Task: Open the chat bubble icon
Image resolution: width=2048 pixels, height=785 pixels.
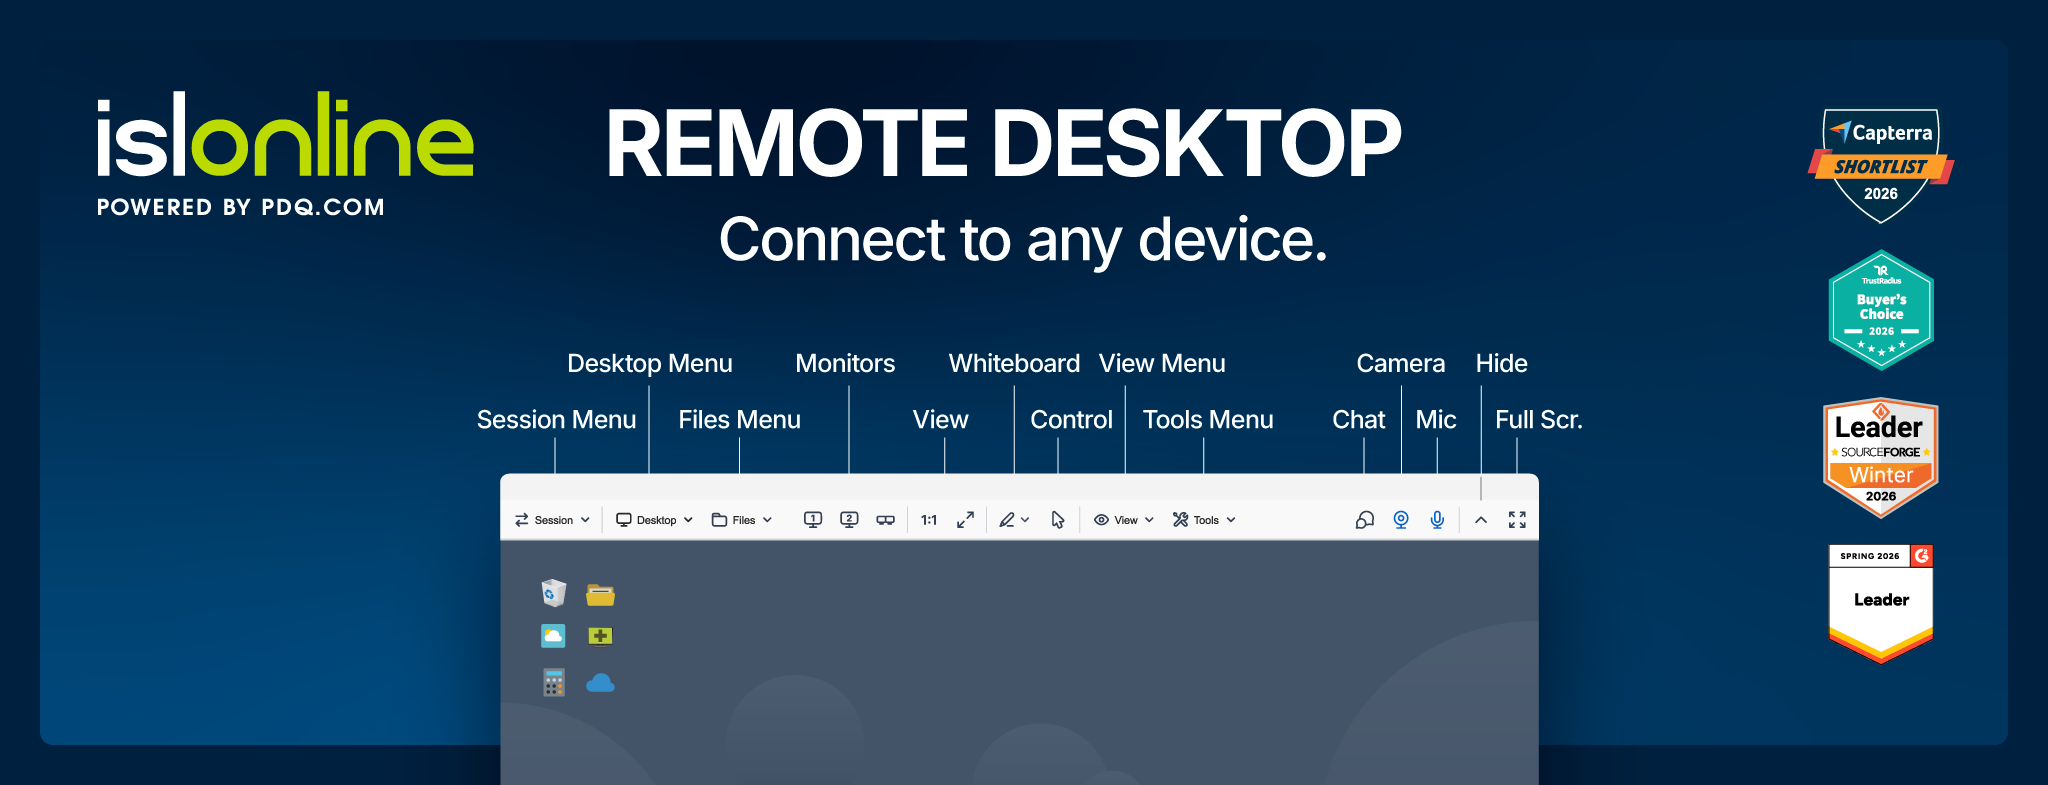Action: coord(1365,520)
